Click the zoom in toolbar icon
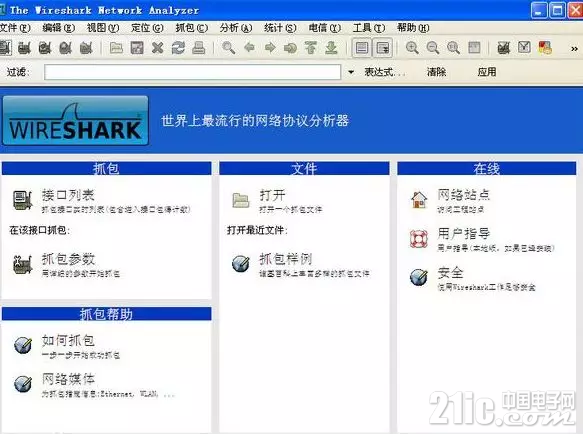The height and width of the screenshot is (434, 583). coord(412,48)
